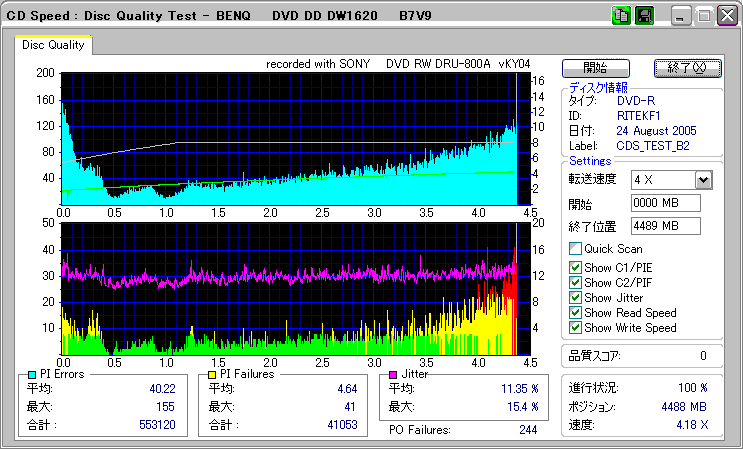Uncheck Show Write Speed option
Screen dimensions: 743x449
[x=575, y=327]
